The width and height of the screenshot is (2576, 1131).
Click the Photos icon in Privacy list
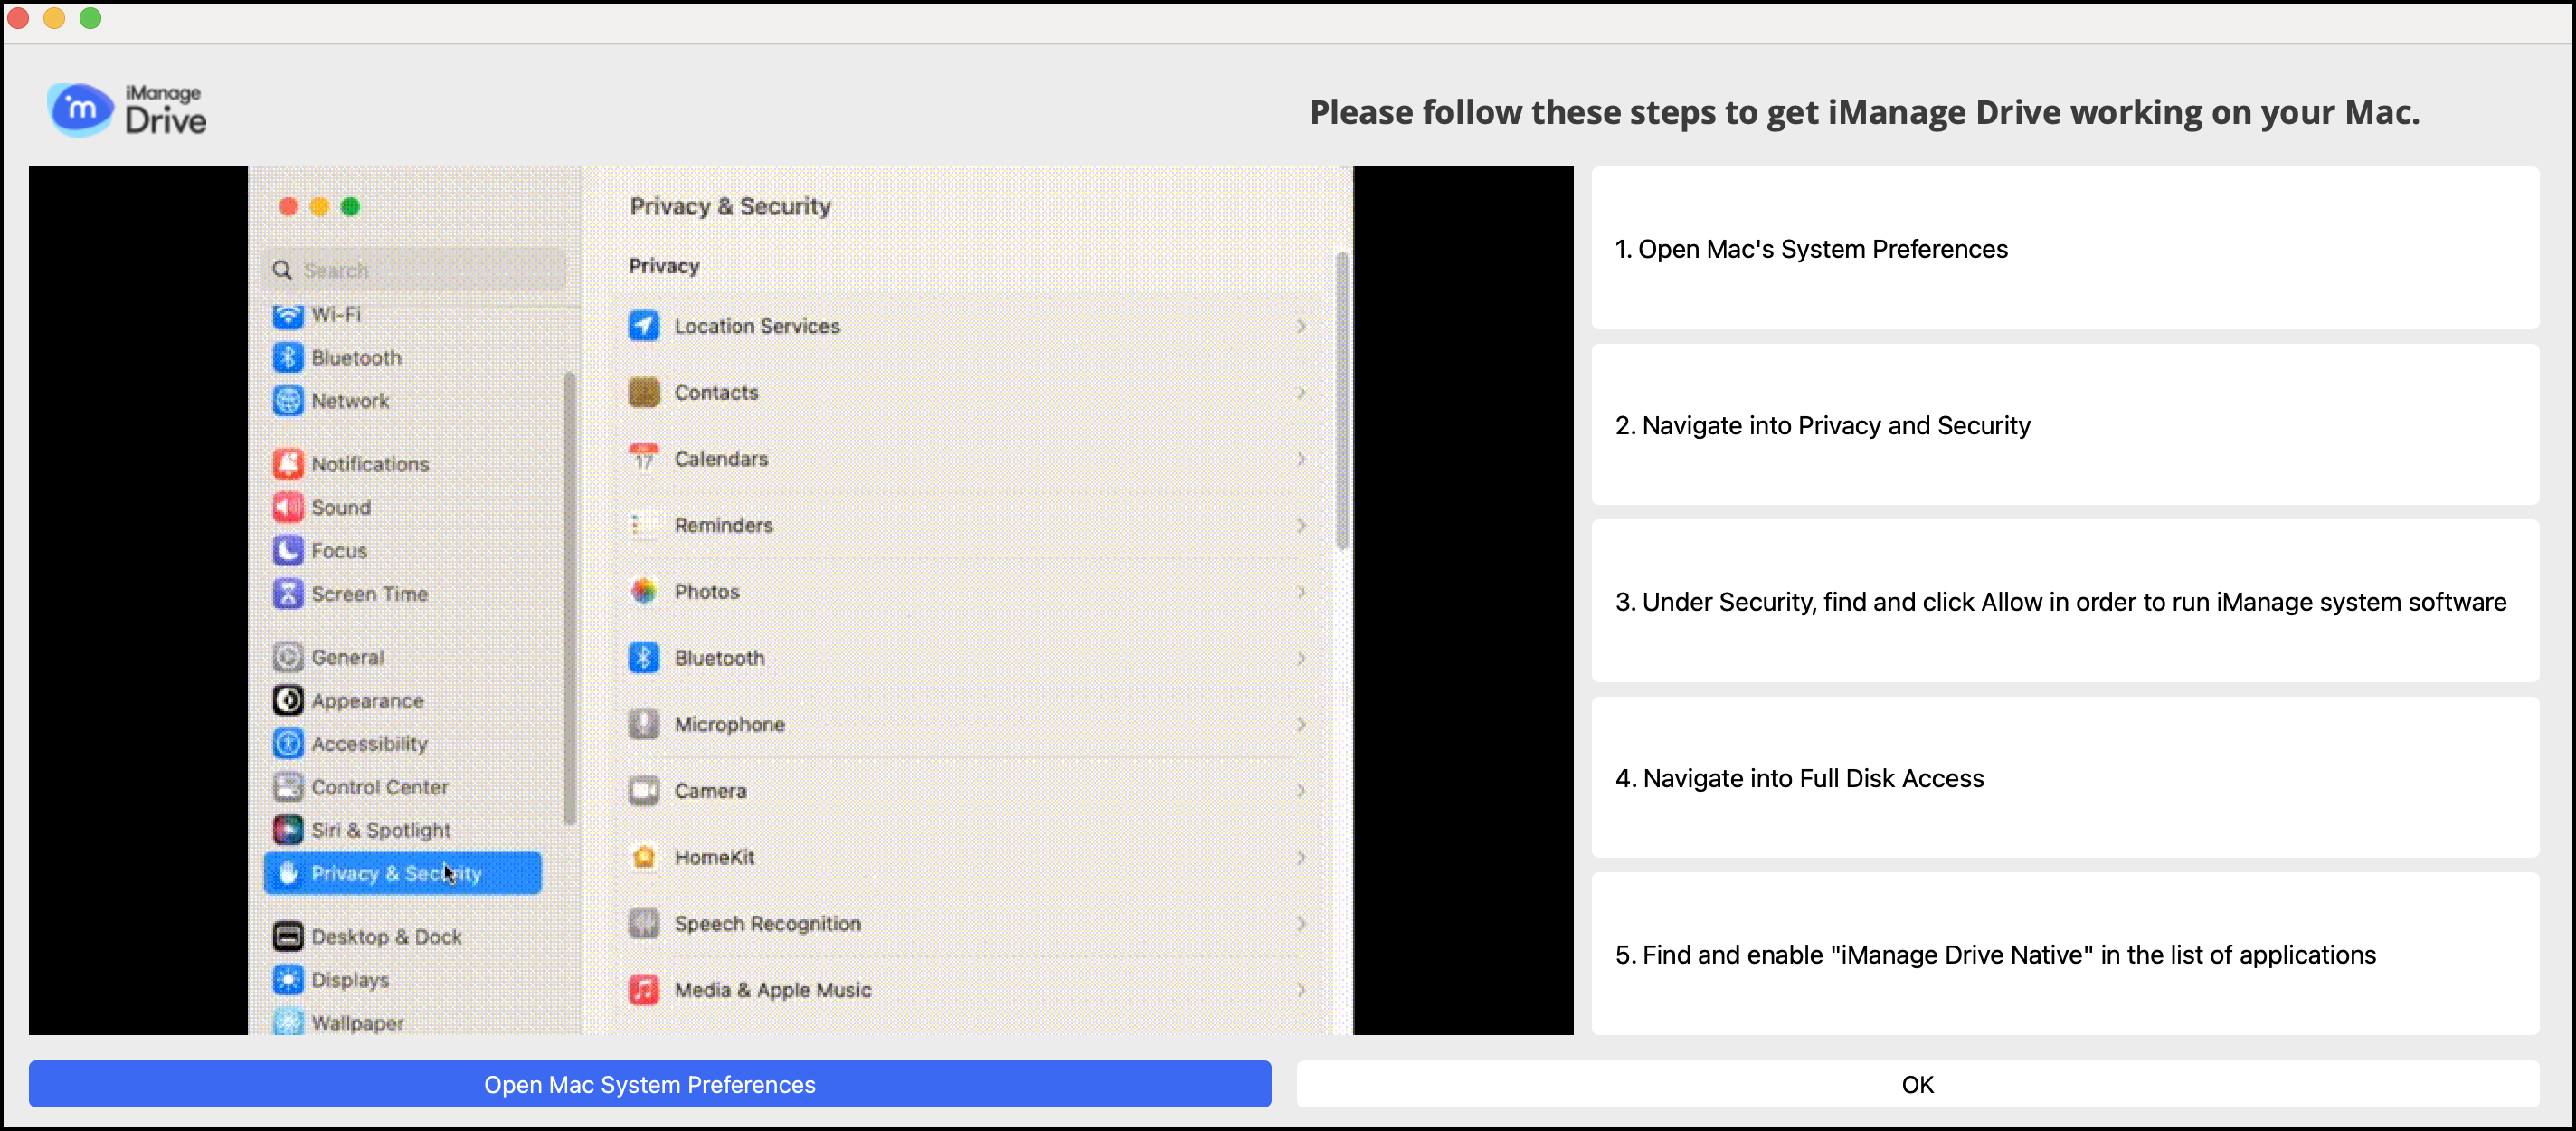pyautogui.click(x=645, y=591)
